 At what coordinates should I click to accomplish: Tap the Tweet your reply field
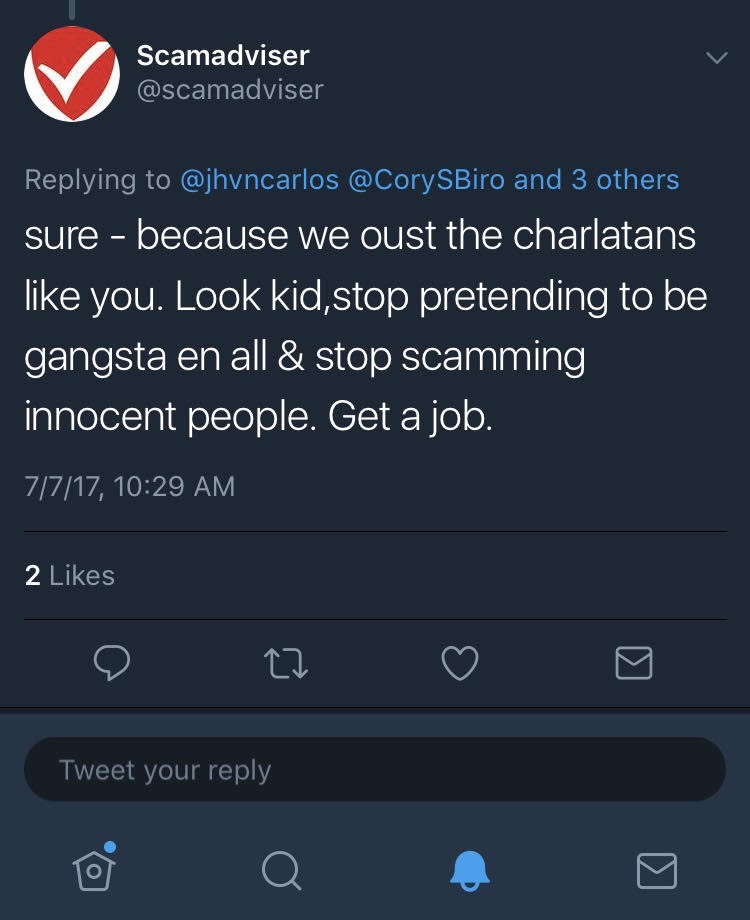[374, 770]
